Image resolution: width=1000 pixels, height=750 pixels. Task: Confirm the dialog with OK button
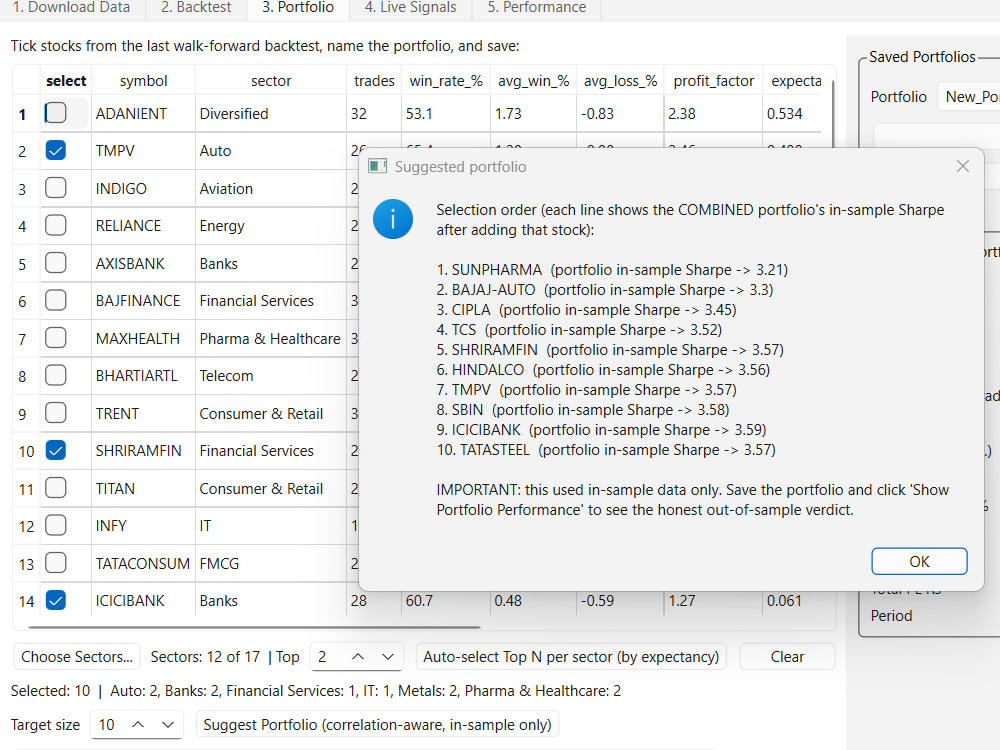tap(919, 561)
